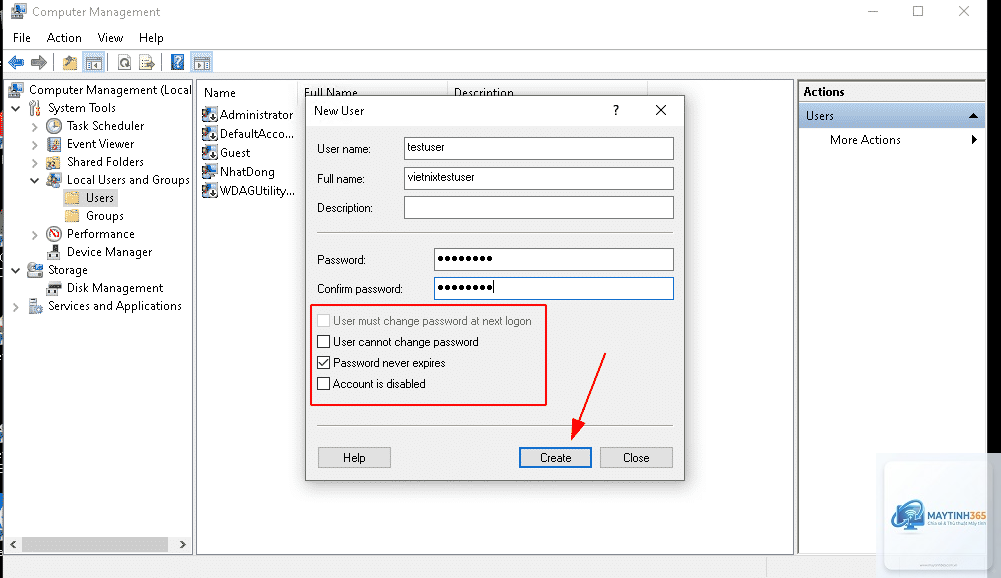This screenshot has width=1001, height=578.
Task: Click the Performance icon in tree
Action: (54, 234)
